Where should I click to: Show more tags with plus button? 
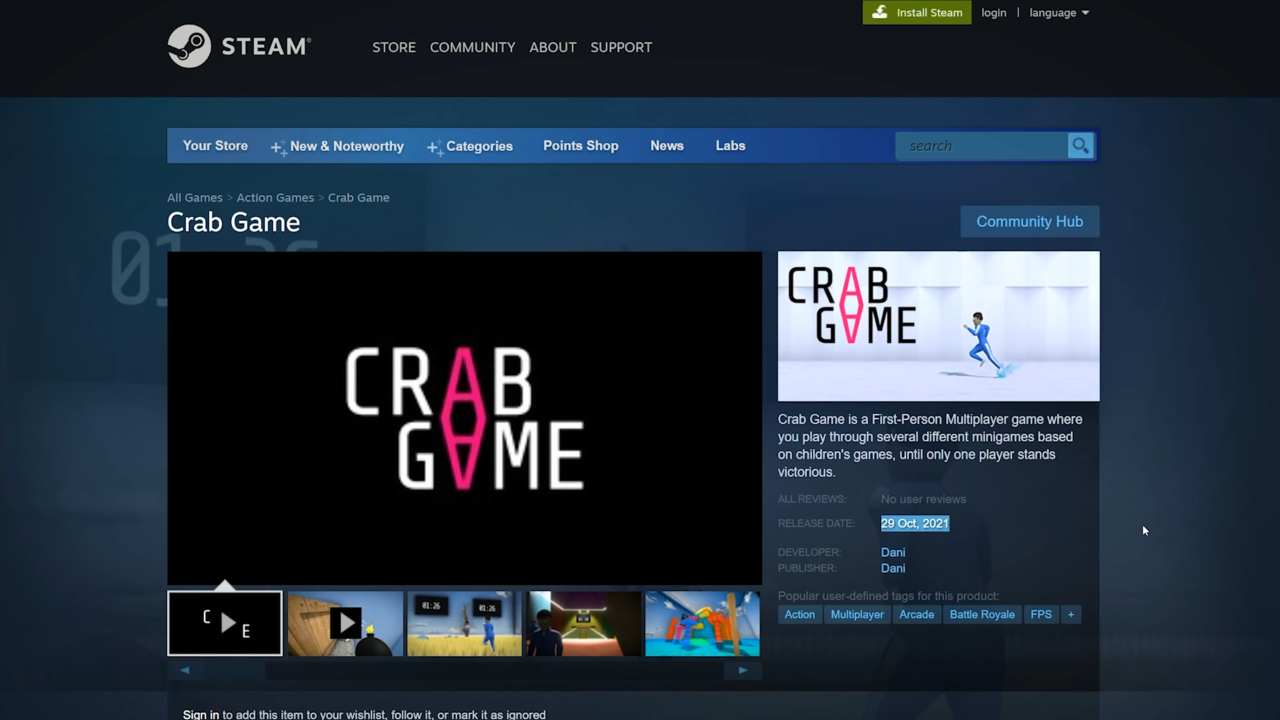[1070, 615]
